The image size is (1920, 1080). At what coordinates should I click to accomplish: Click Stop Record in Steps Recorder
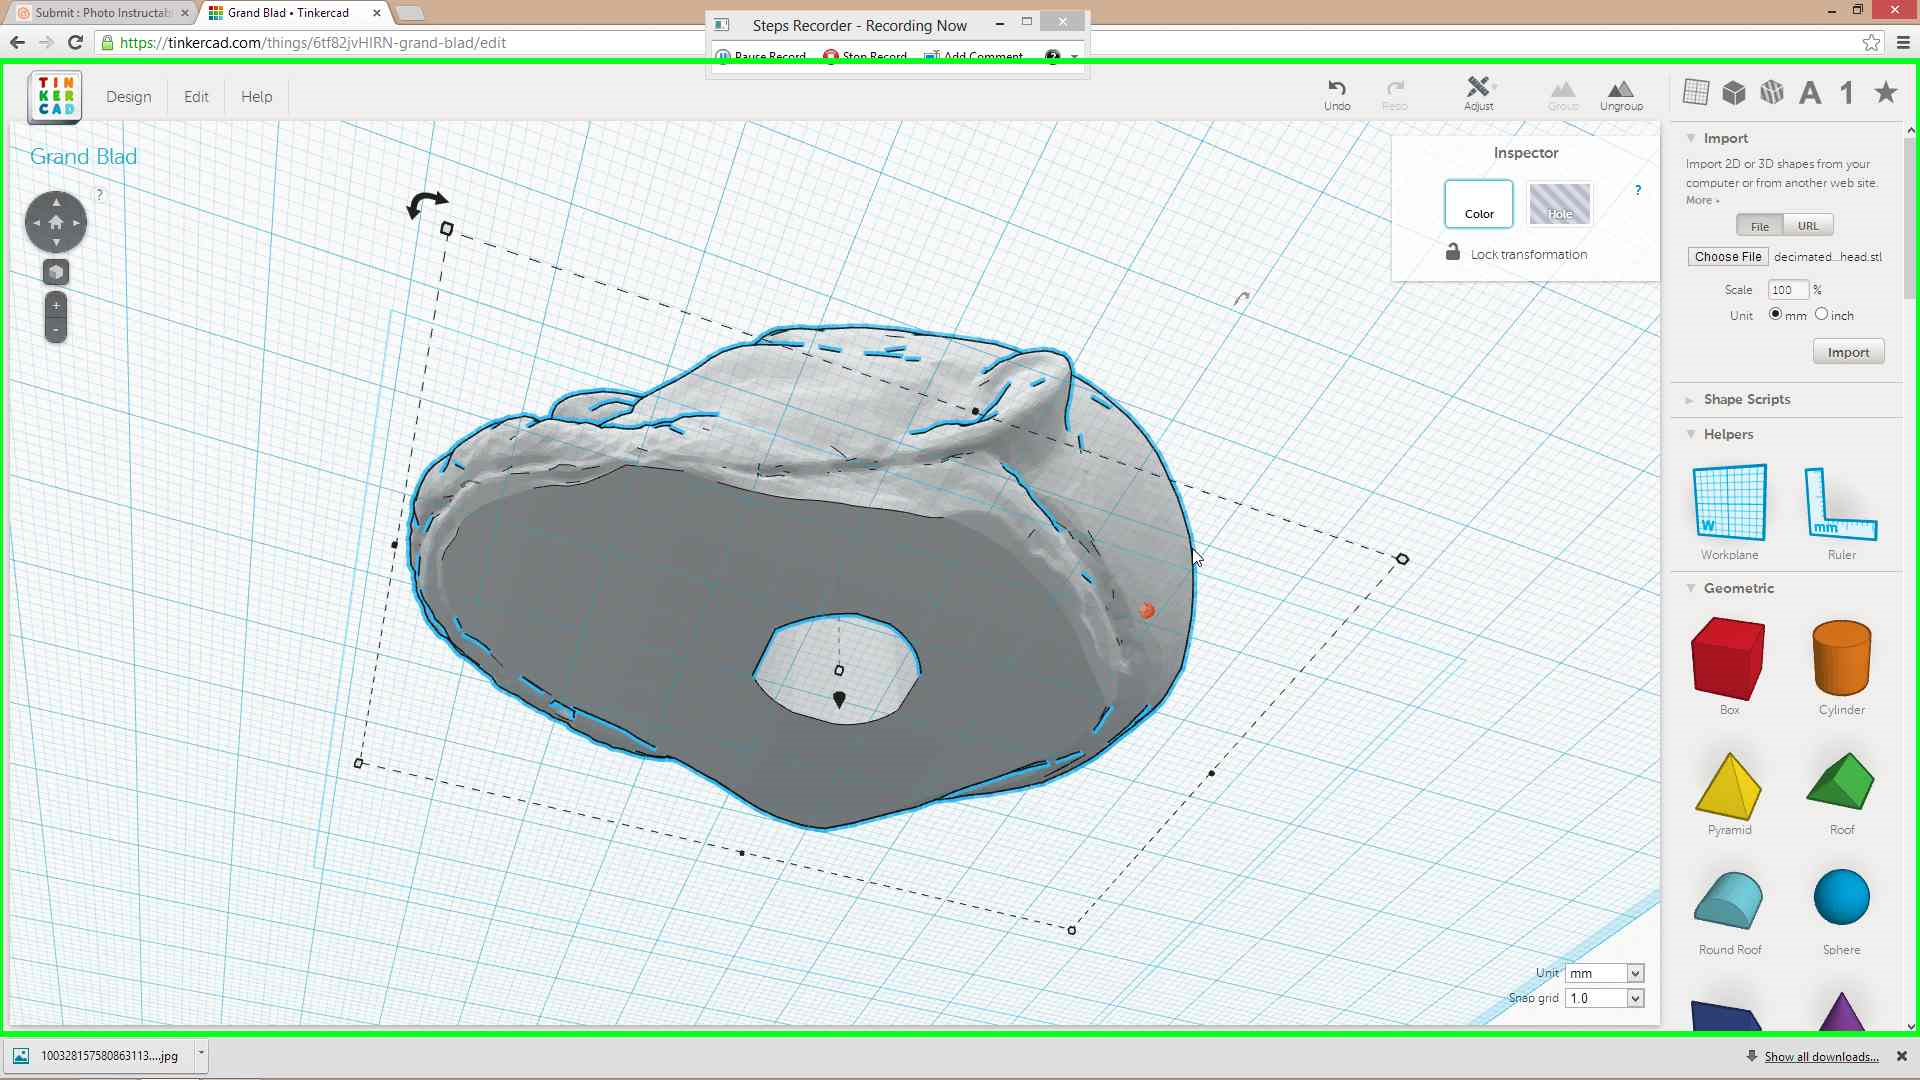click(x=865, y=56)
